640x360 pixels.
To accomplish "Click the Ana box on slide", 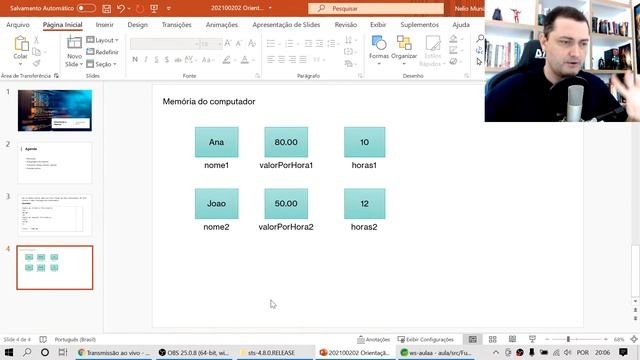I will (x=216, y=142).
